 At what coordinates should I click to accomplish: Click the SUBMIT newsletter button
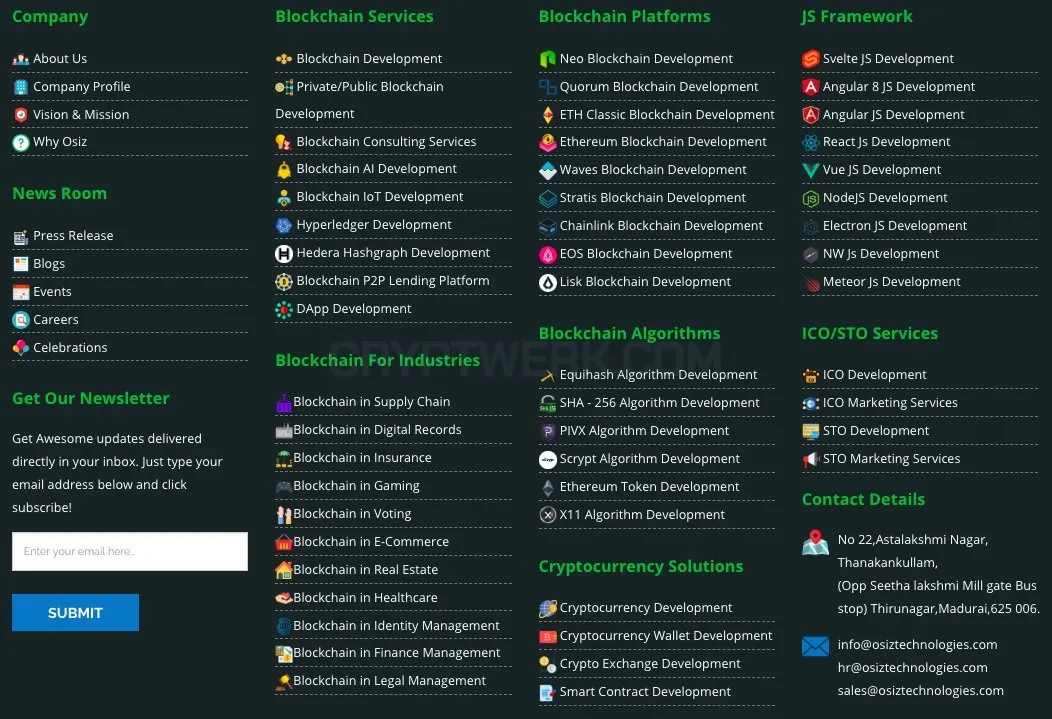[75, 612]
